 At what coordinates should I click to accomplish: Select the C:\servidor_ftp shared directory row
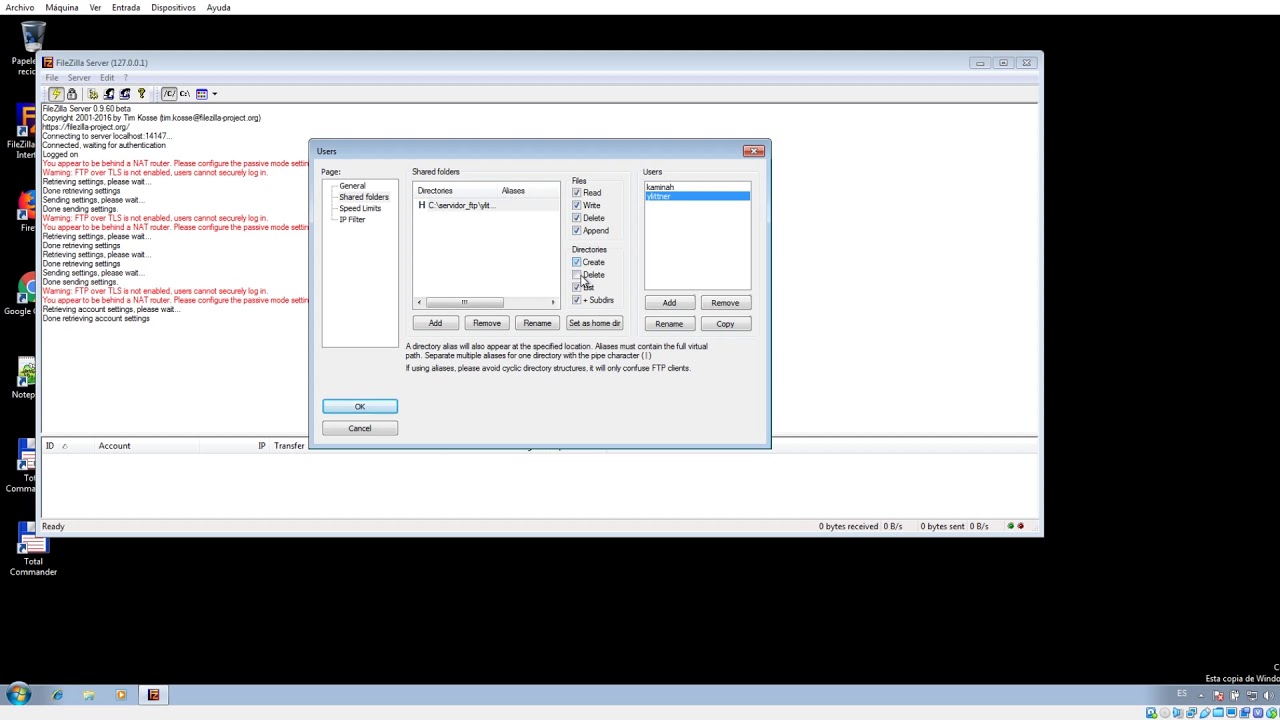pos(486,205)
